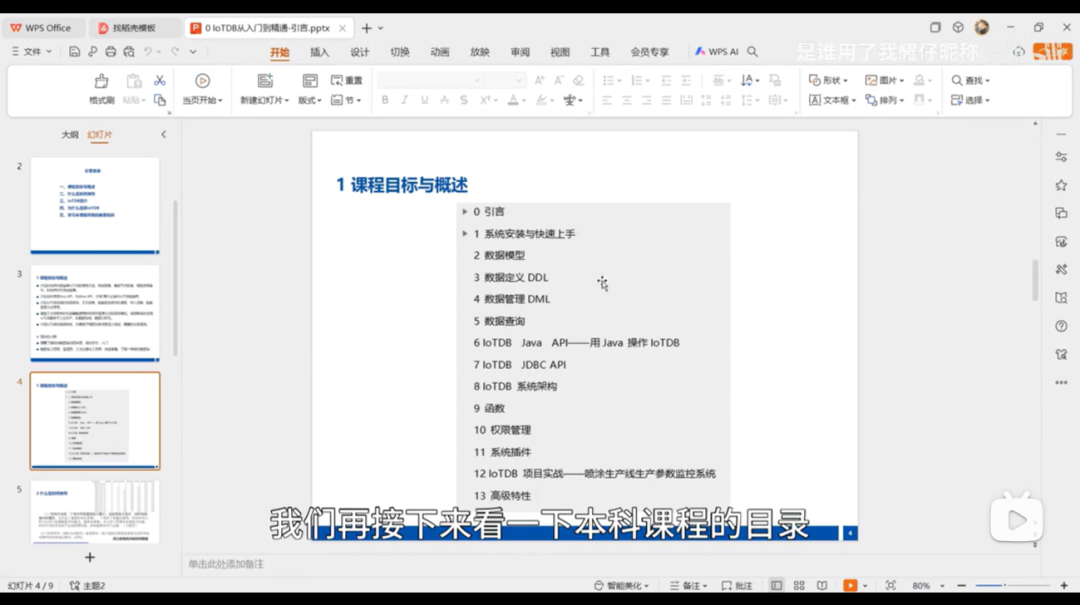Click the Undo arrow icon
The width and height of the screenshot is (1080, 605).
147,52
